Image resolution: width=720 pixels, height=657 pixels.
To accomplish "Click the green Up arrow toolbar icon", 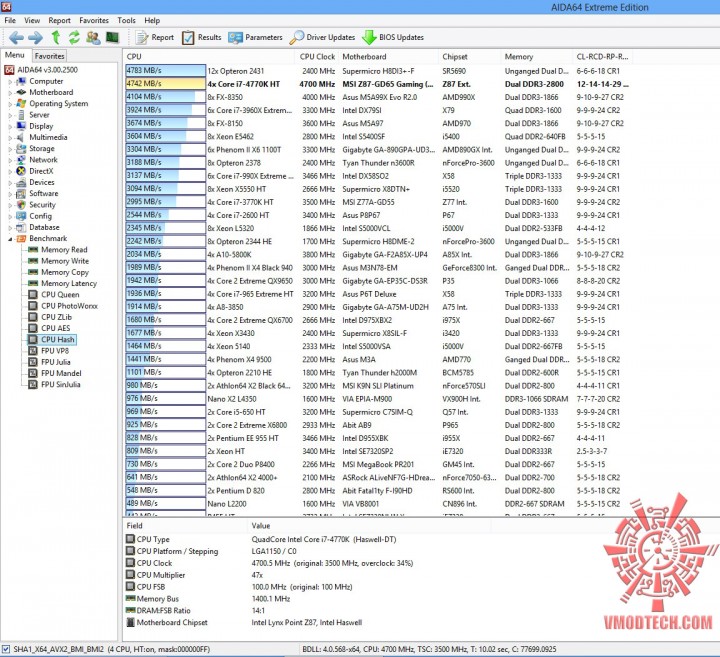I will (x=56, y=37).
